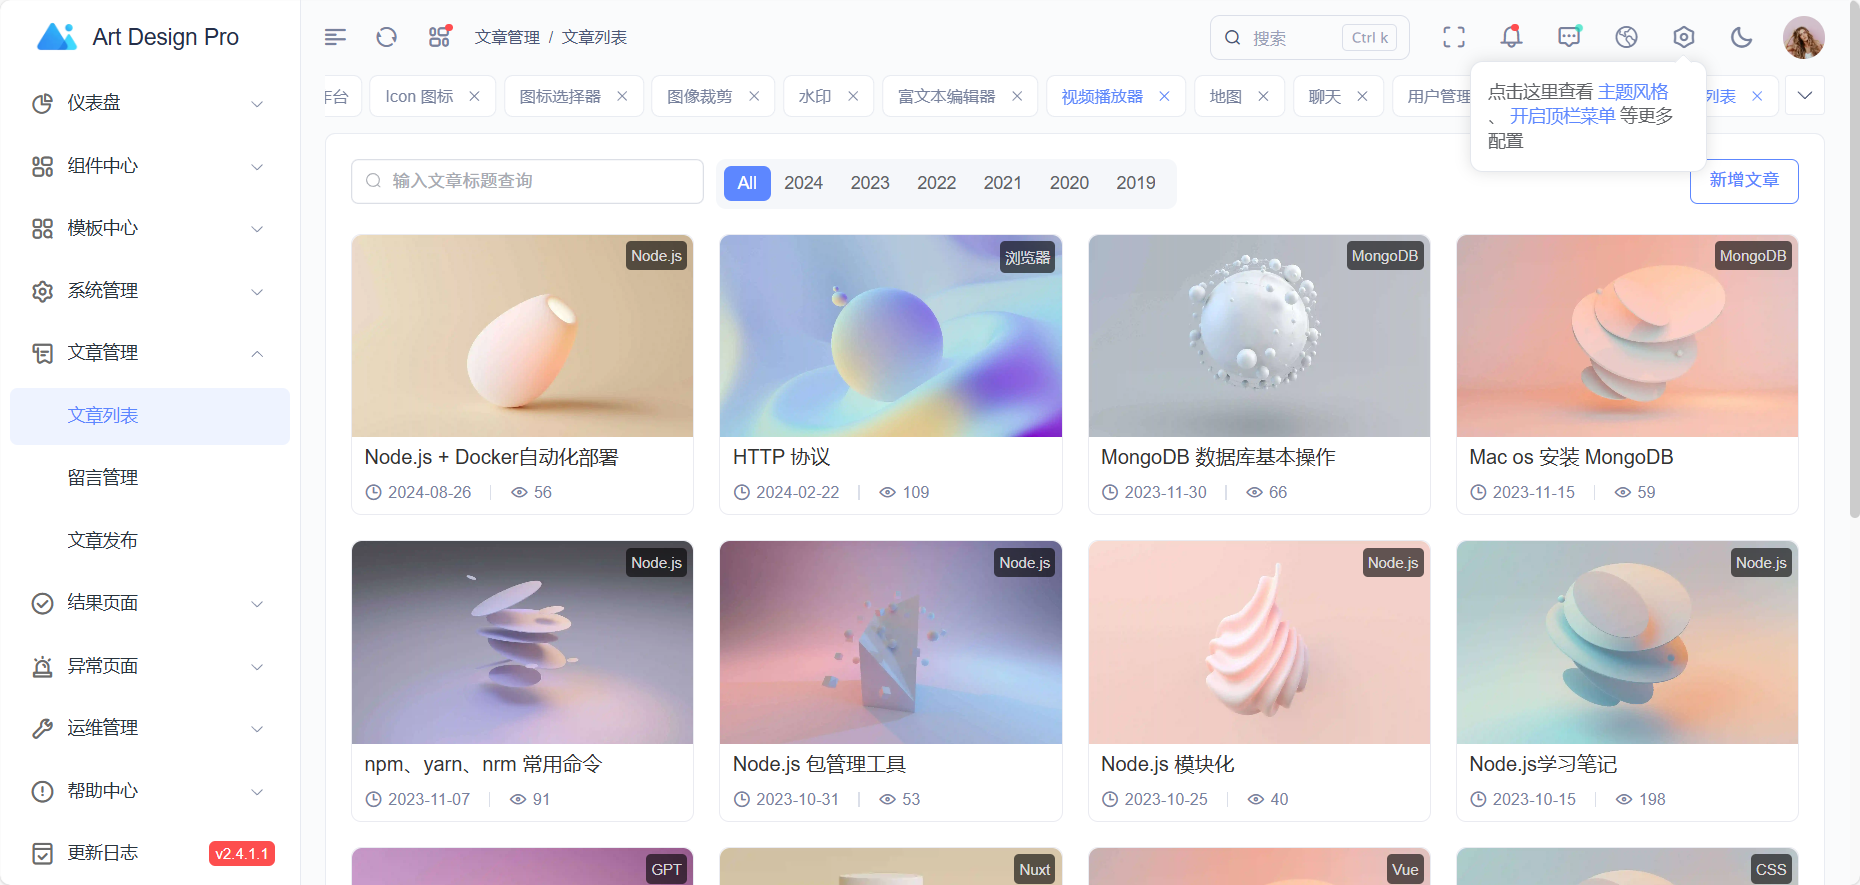The image size is (1860, 885).
Task: Click the 主题风格 link in the tooltip
Action: point(1633,92)
